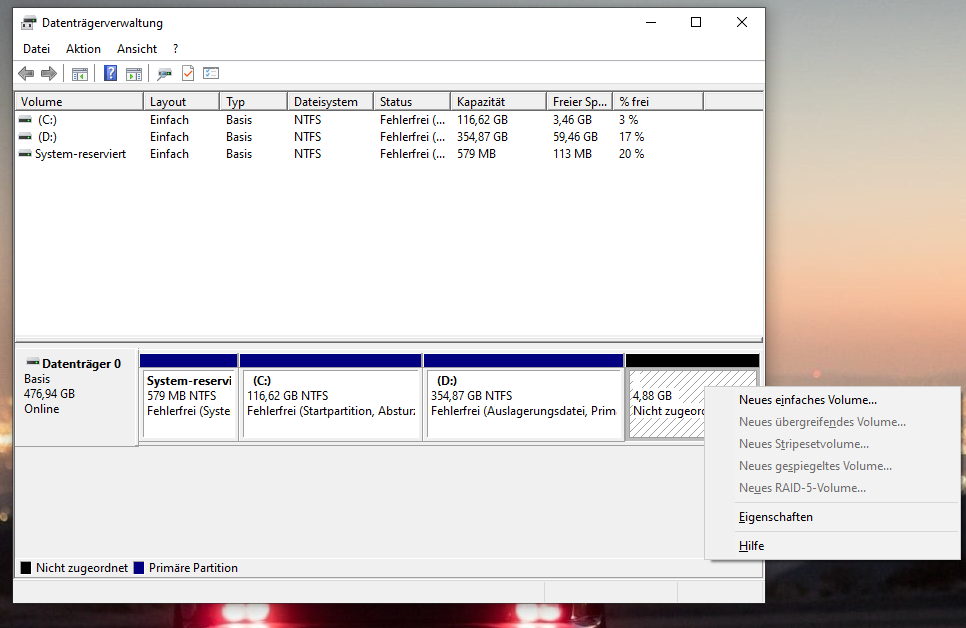Click the 17 % free value

(631, 137)
